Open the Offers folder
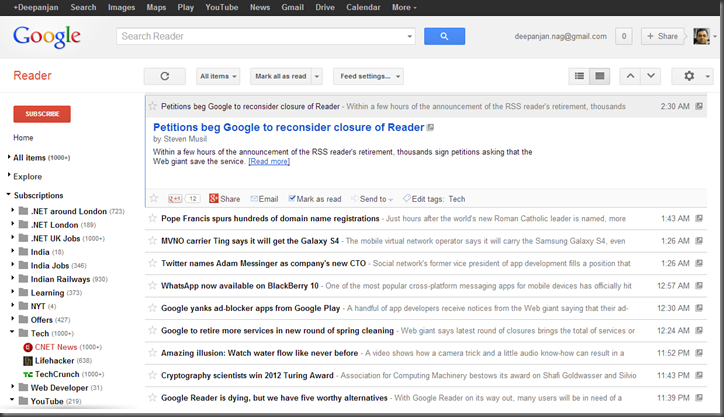Viewport: 724px width, 417px height. pyautogui.click(x=44, y=320)
